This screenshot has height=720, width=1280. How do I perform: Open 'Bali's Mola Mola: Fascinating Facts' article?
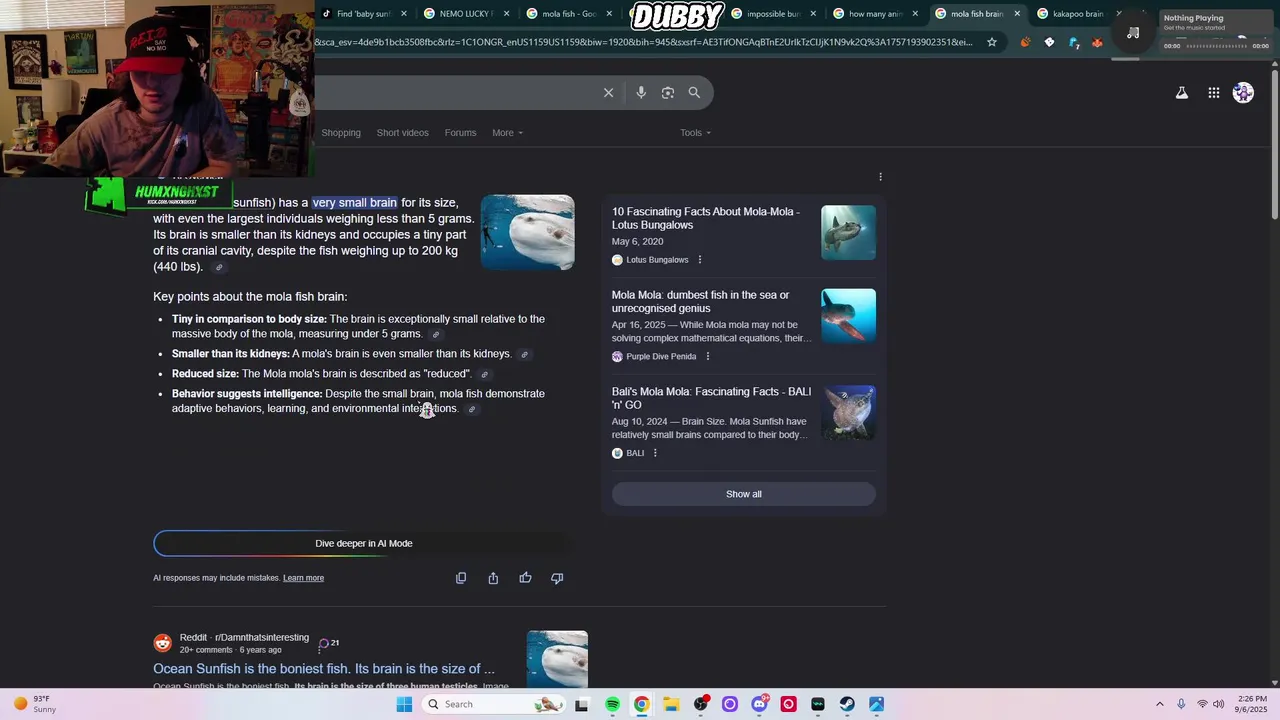711,398
